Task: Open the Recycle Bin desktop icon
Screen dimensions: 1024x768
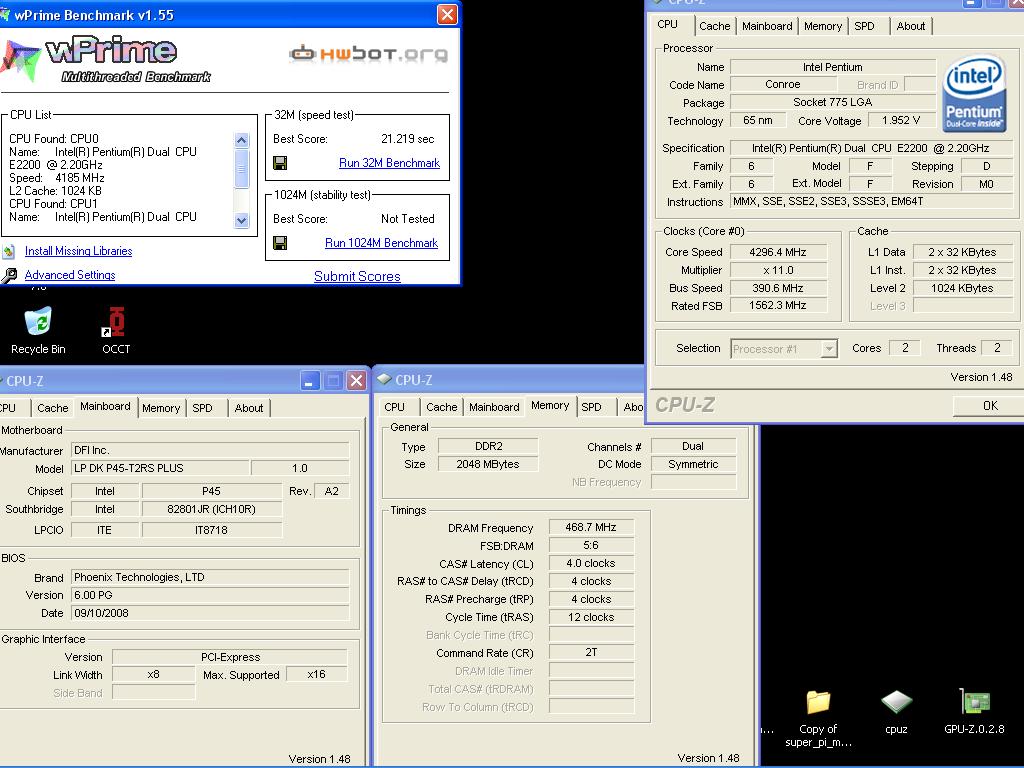Action: tap(38, 330)
